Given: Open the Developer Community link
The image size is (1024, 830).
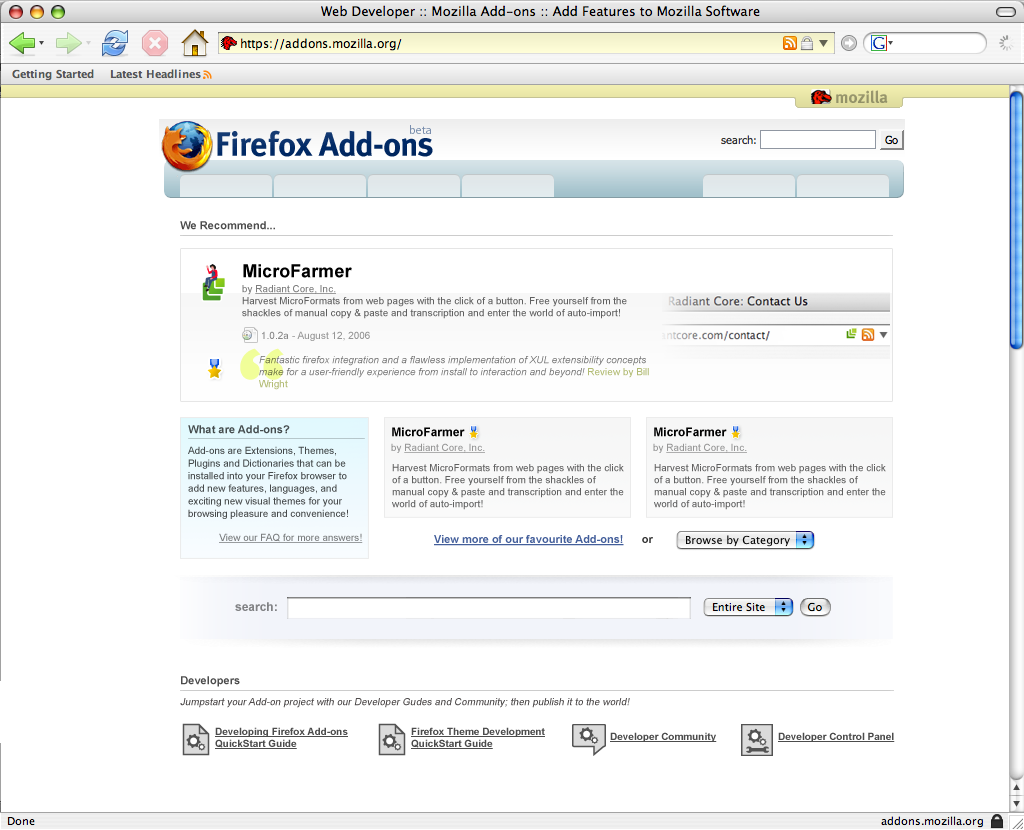Looking at the screenshot, I should pyautogui.click(x=663, y=737).
